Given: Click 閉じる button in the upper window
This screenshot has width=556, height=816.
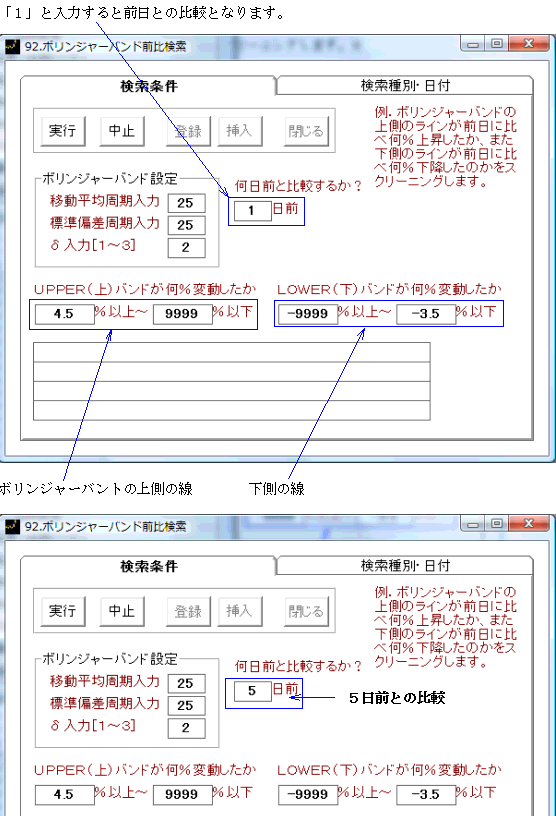Looking at the screenshot, I should point(306,131).
